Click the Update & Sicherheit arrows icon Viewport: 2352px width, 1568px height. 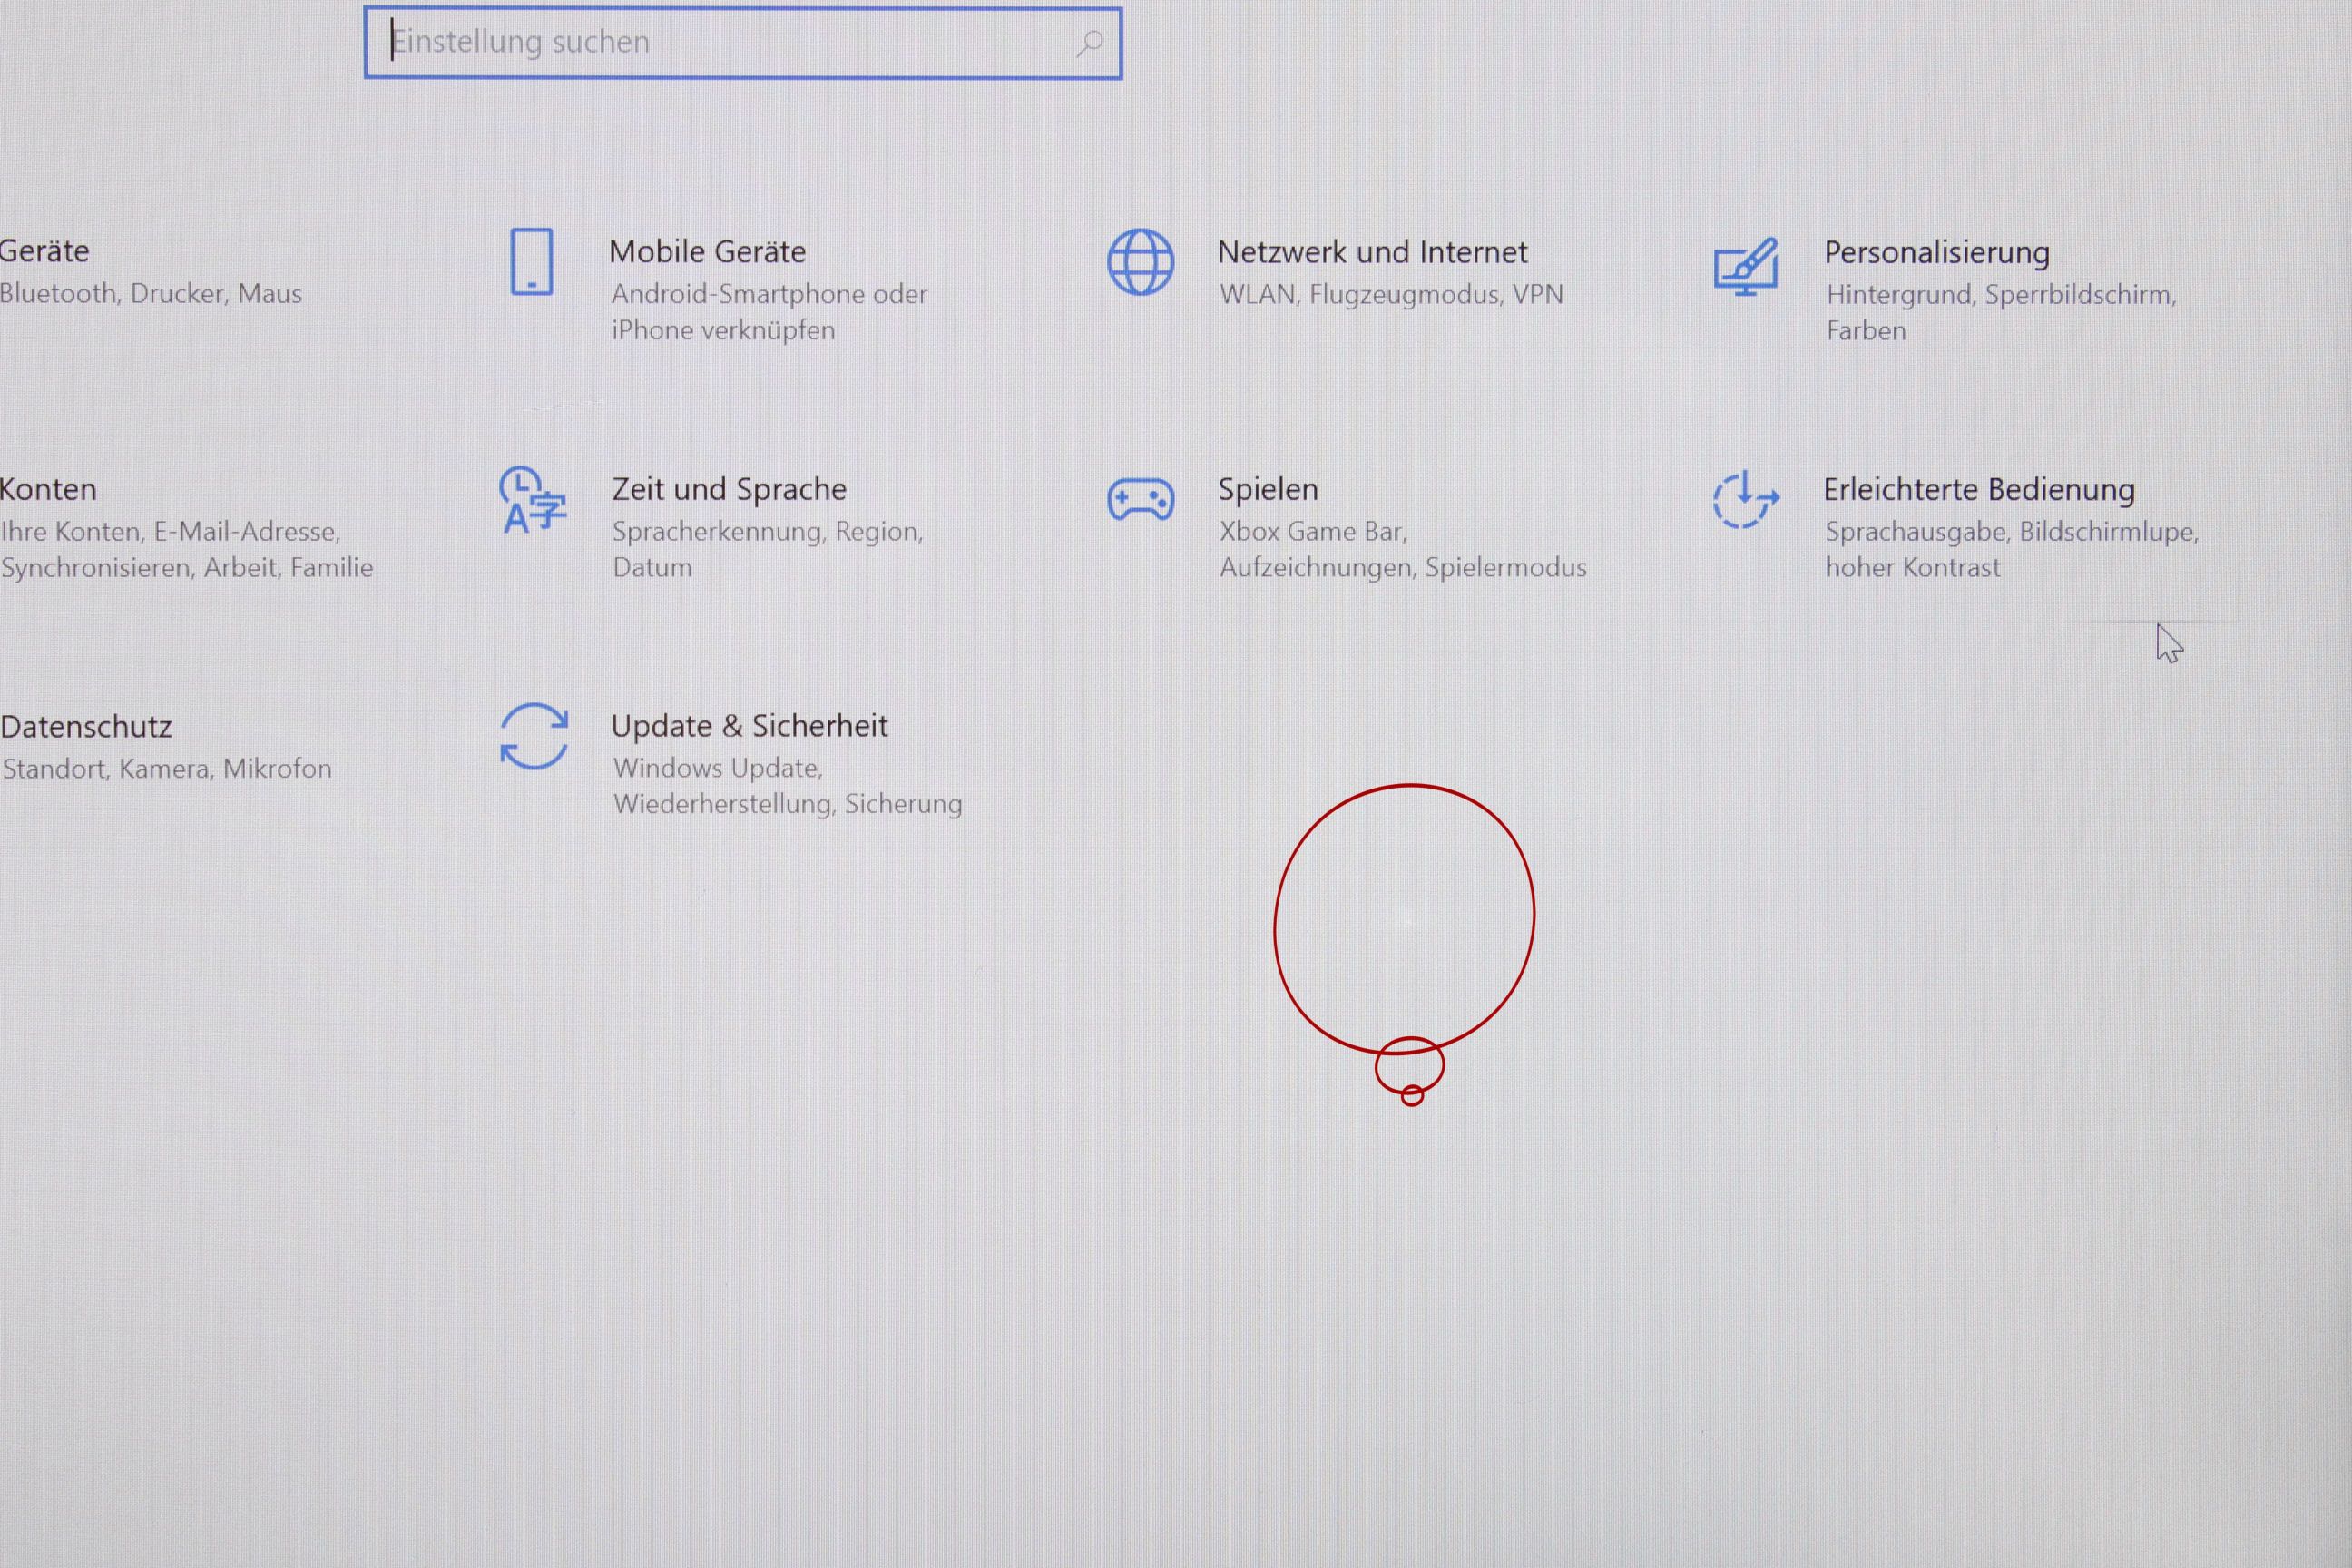534,736
